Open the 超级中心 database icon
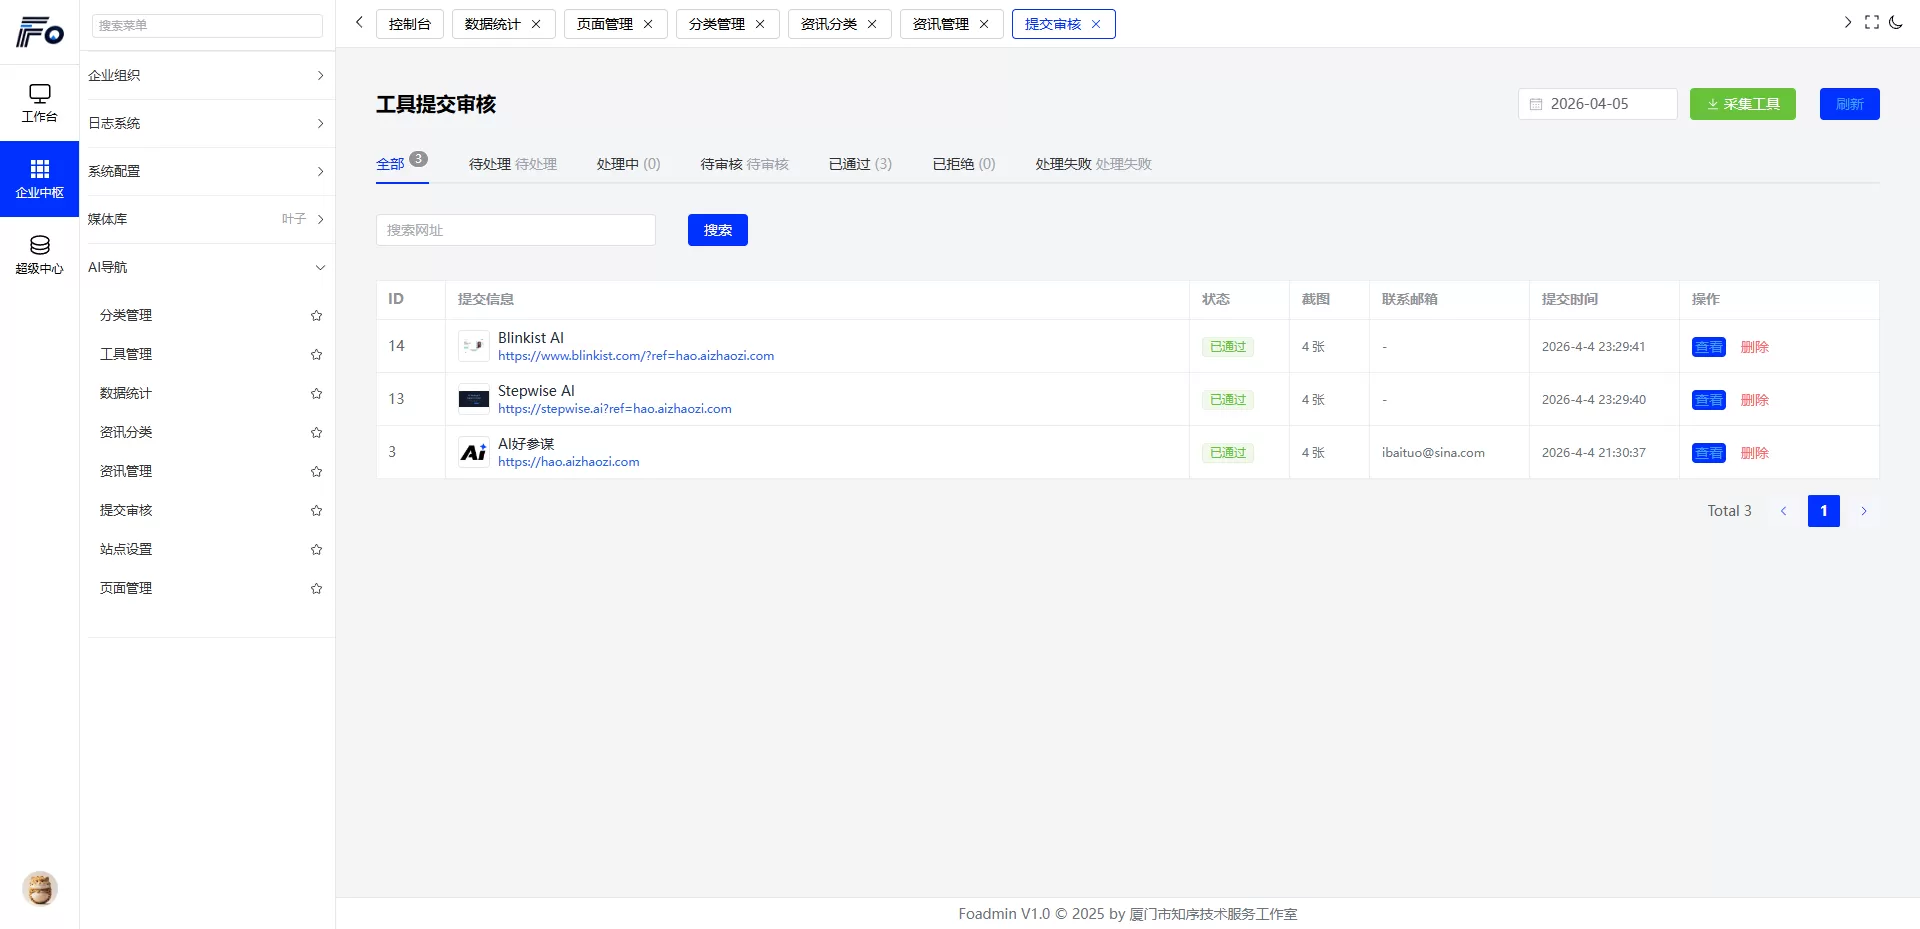Screen dimensions: 1920x929 39,252
